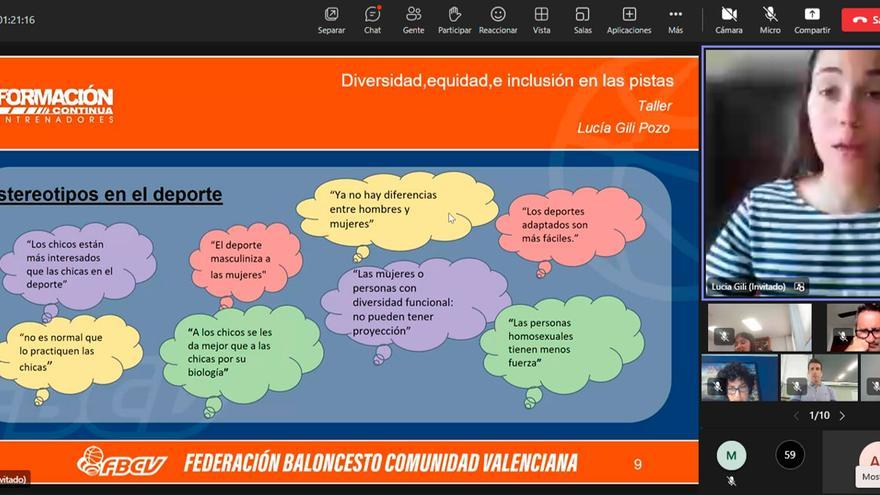Click the 'stereotipos en el deporte' heading
The image size is (880, 495).
[x=111, y=194]
